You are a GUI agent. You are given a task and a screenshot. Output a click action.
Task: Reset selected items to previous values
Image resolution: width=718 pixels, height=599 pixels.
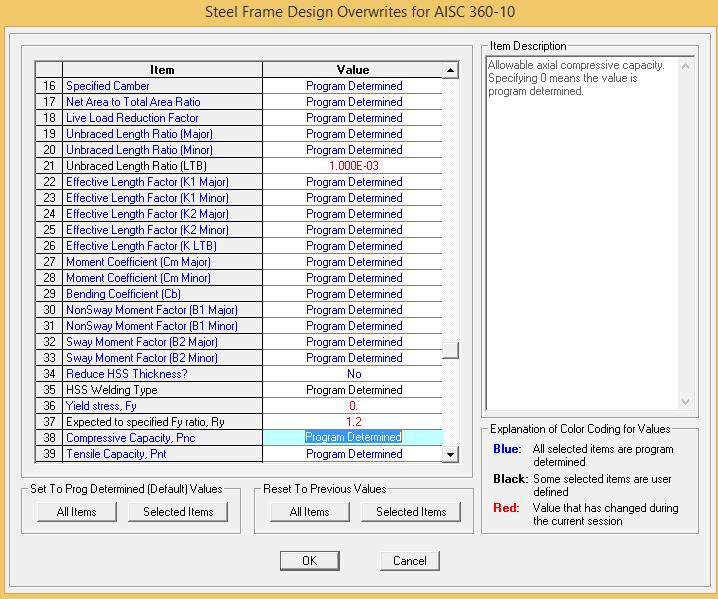tap(411, 512)
